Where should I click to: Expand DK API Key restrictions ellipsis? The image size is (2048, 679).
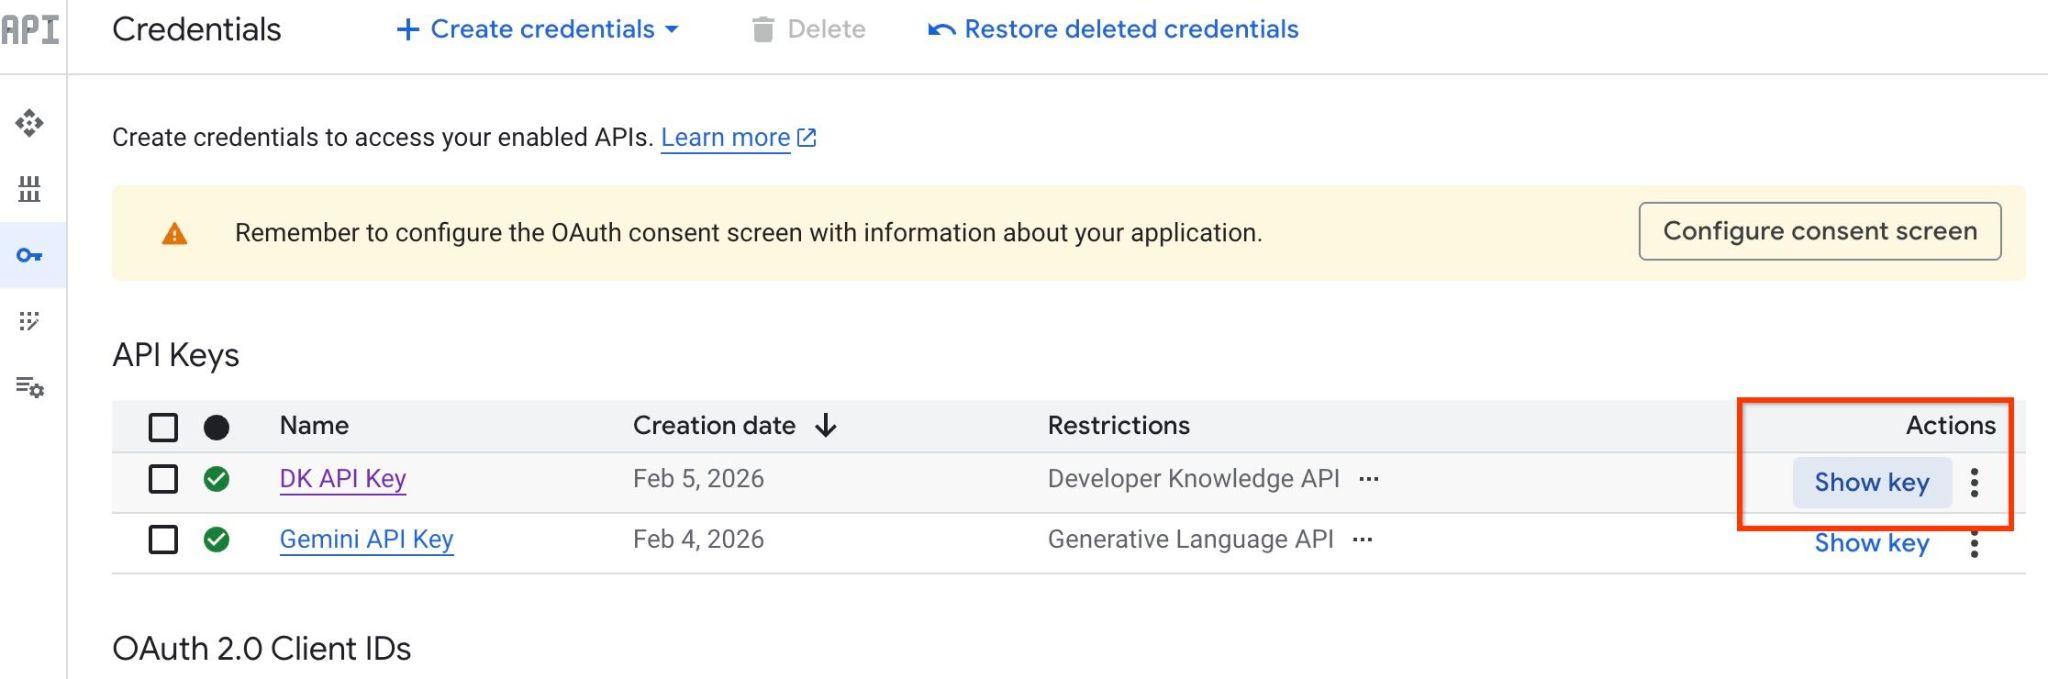tap(1369, 479)
